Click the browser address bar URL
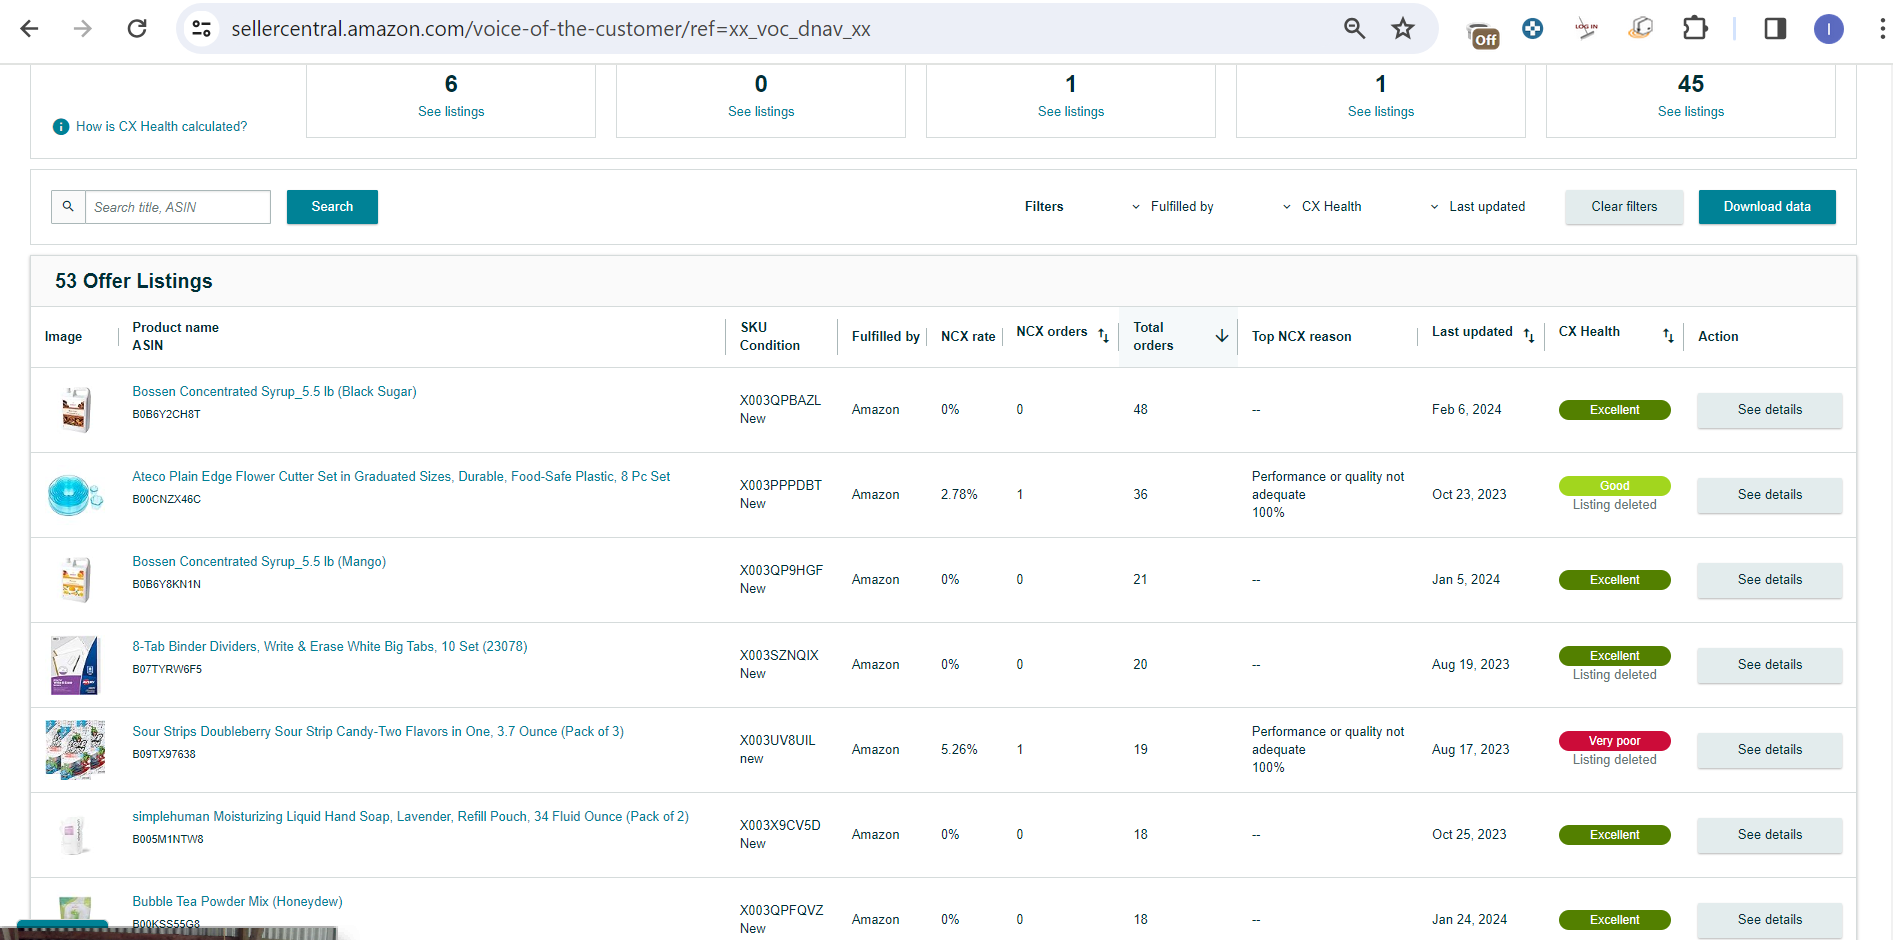1893x940 pixels. click(x=551, y=29)
